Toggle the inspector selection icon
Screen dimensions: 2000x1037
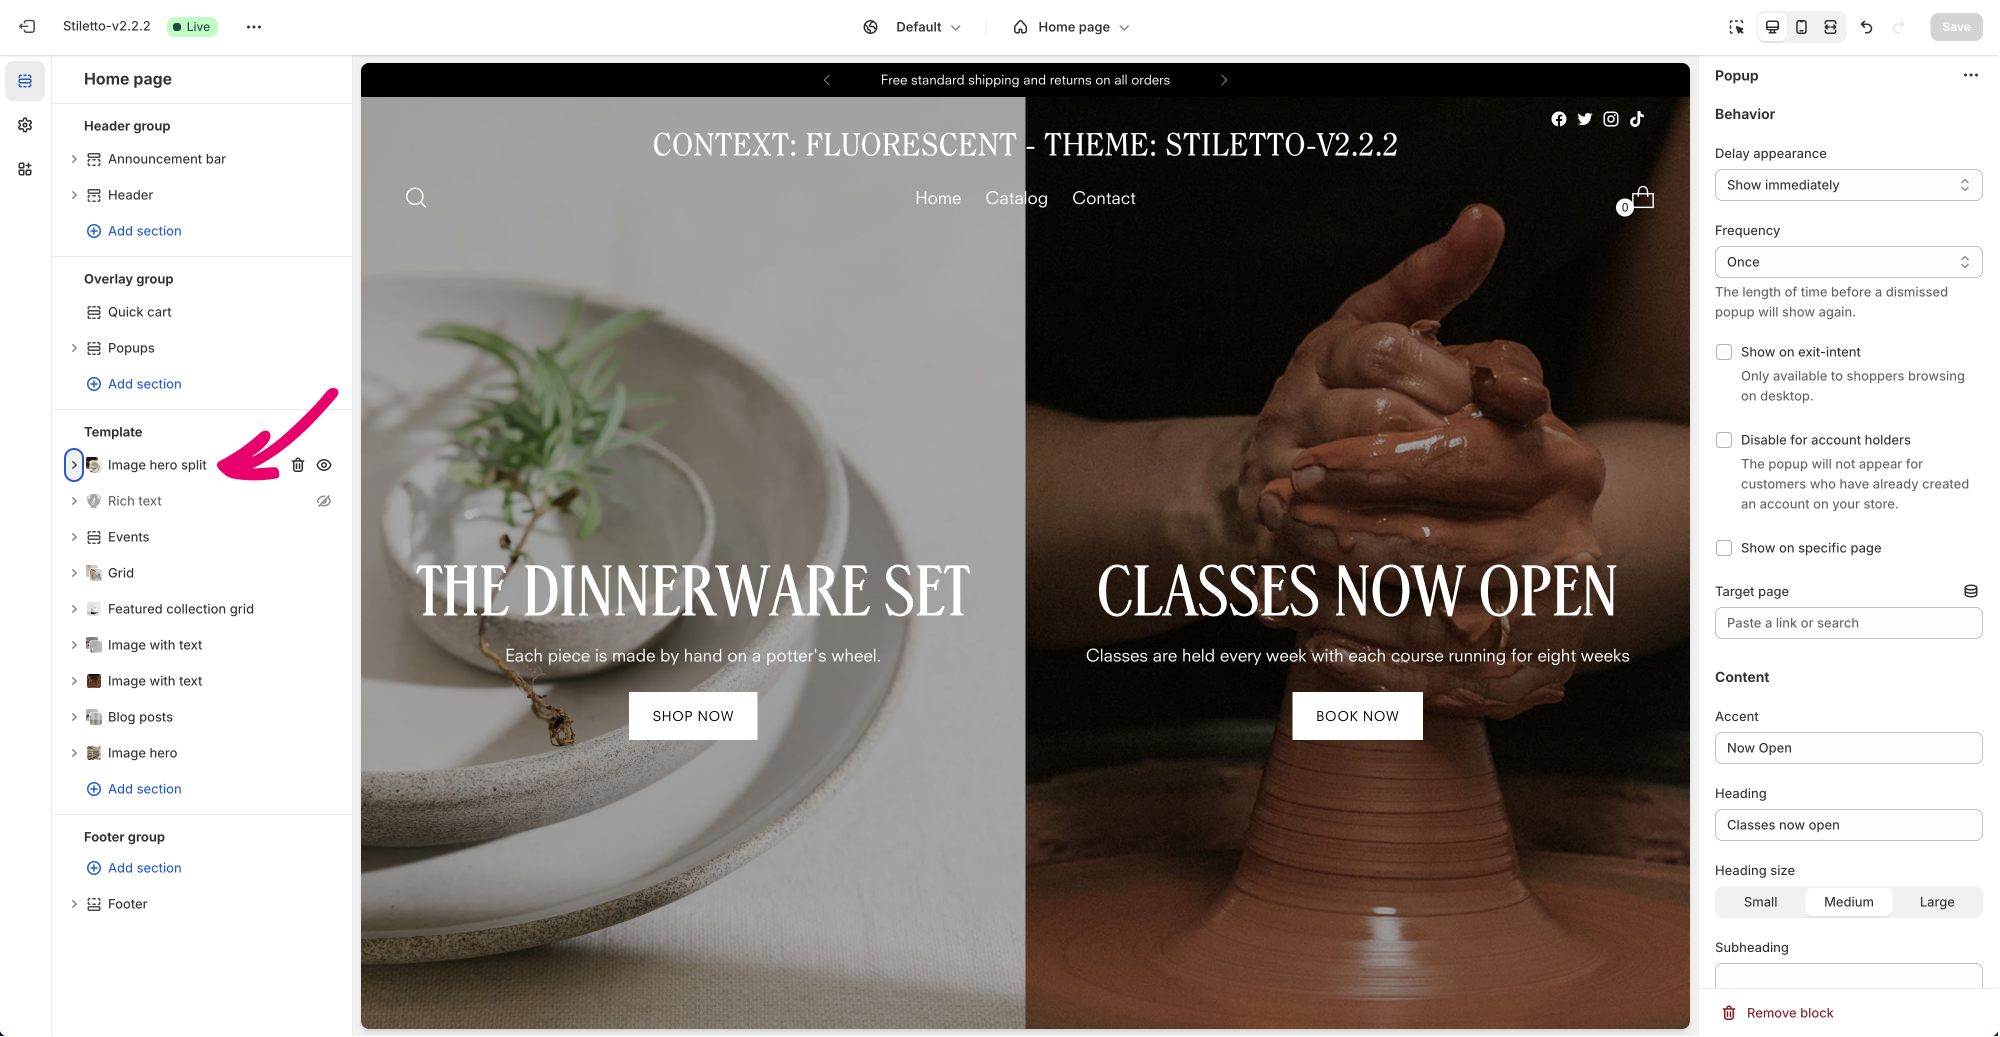1736,27
